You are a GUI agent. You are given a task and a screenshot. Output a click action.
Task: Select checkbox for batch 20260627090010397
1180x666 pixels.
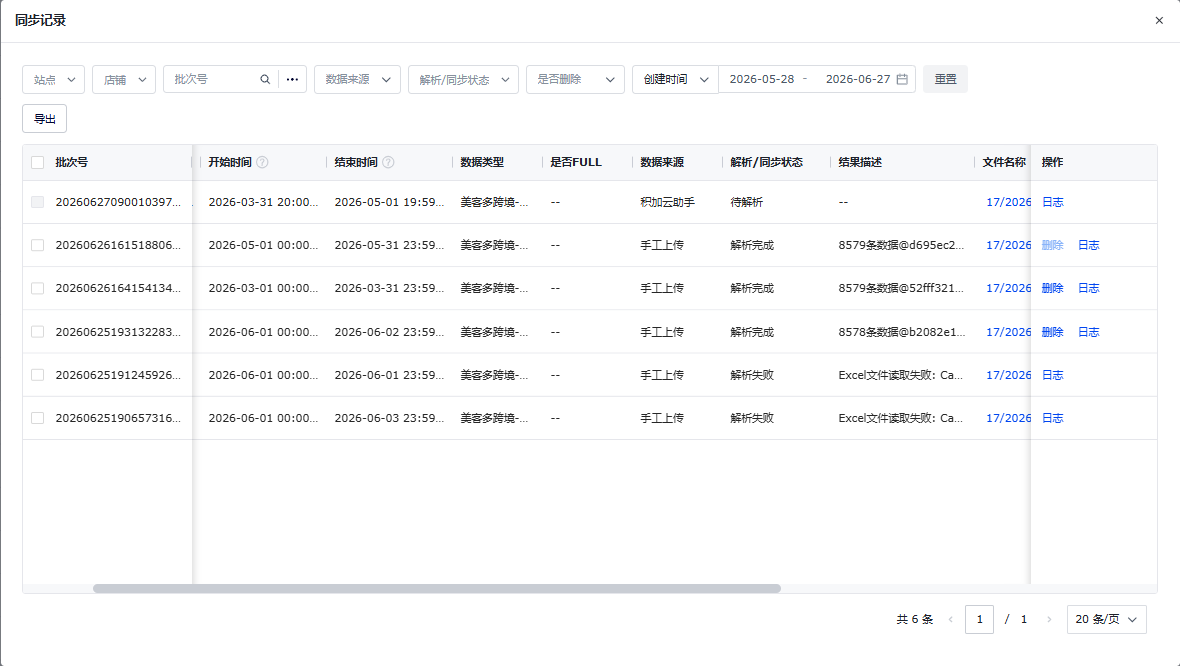point(38,202)
